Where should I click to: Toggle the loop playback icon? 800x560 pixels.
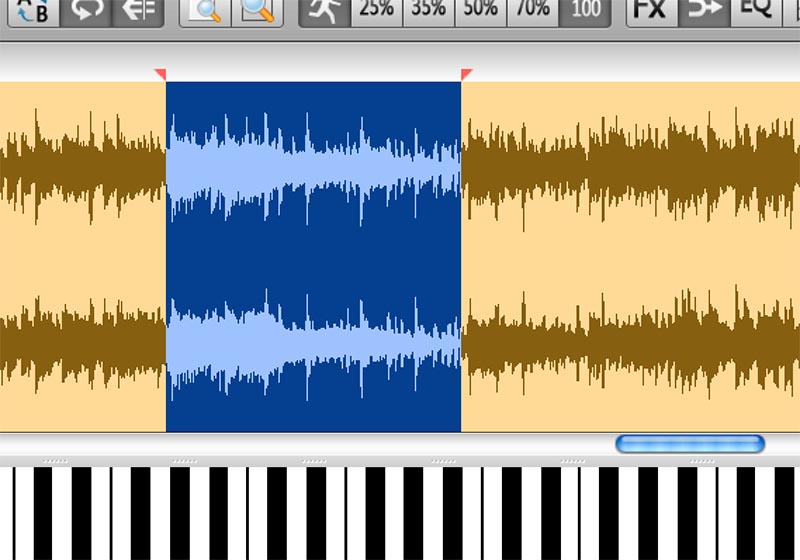coord(86,11)
